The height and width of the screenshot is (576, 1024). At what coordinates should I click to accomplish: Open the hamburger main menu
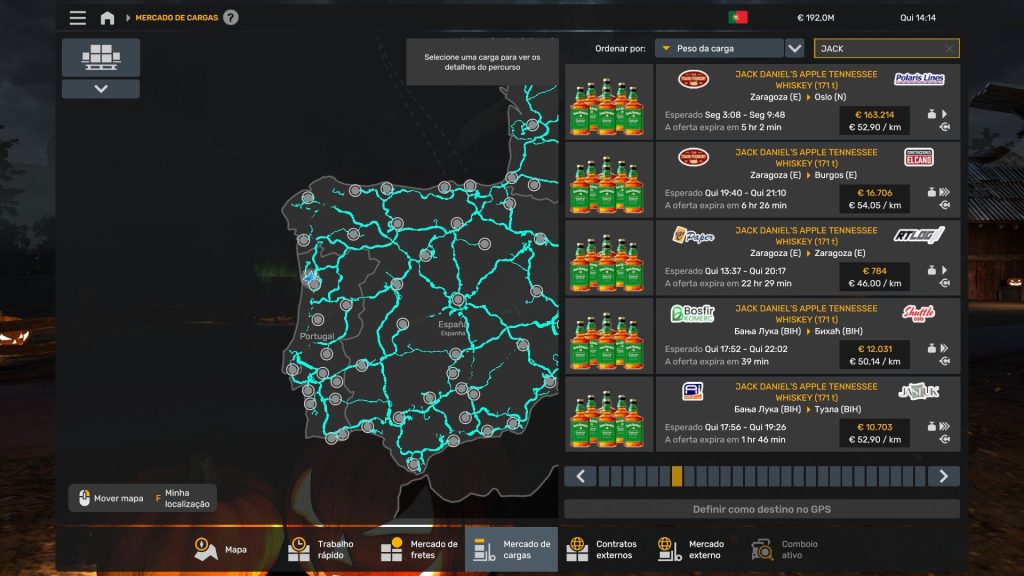point(78,18)
